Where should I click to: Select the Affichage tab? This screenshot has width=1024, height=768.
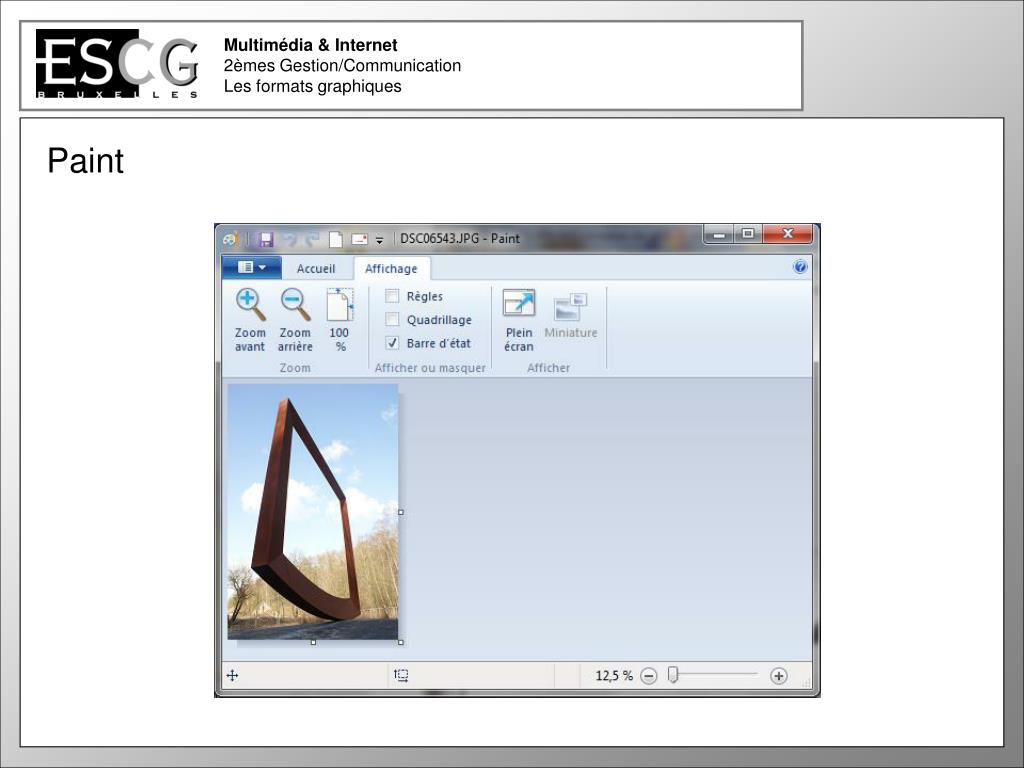(x=391, y=268)
